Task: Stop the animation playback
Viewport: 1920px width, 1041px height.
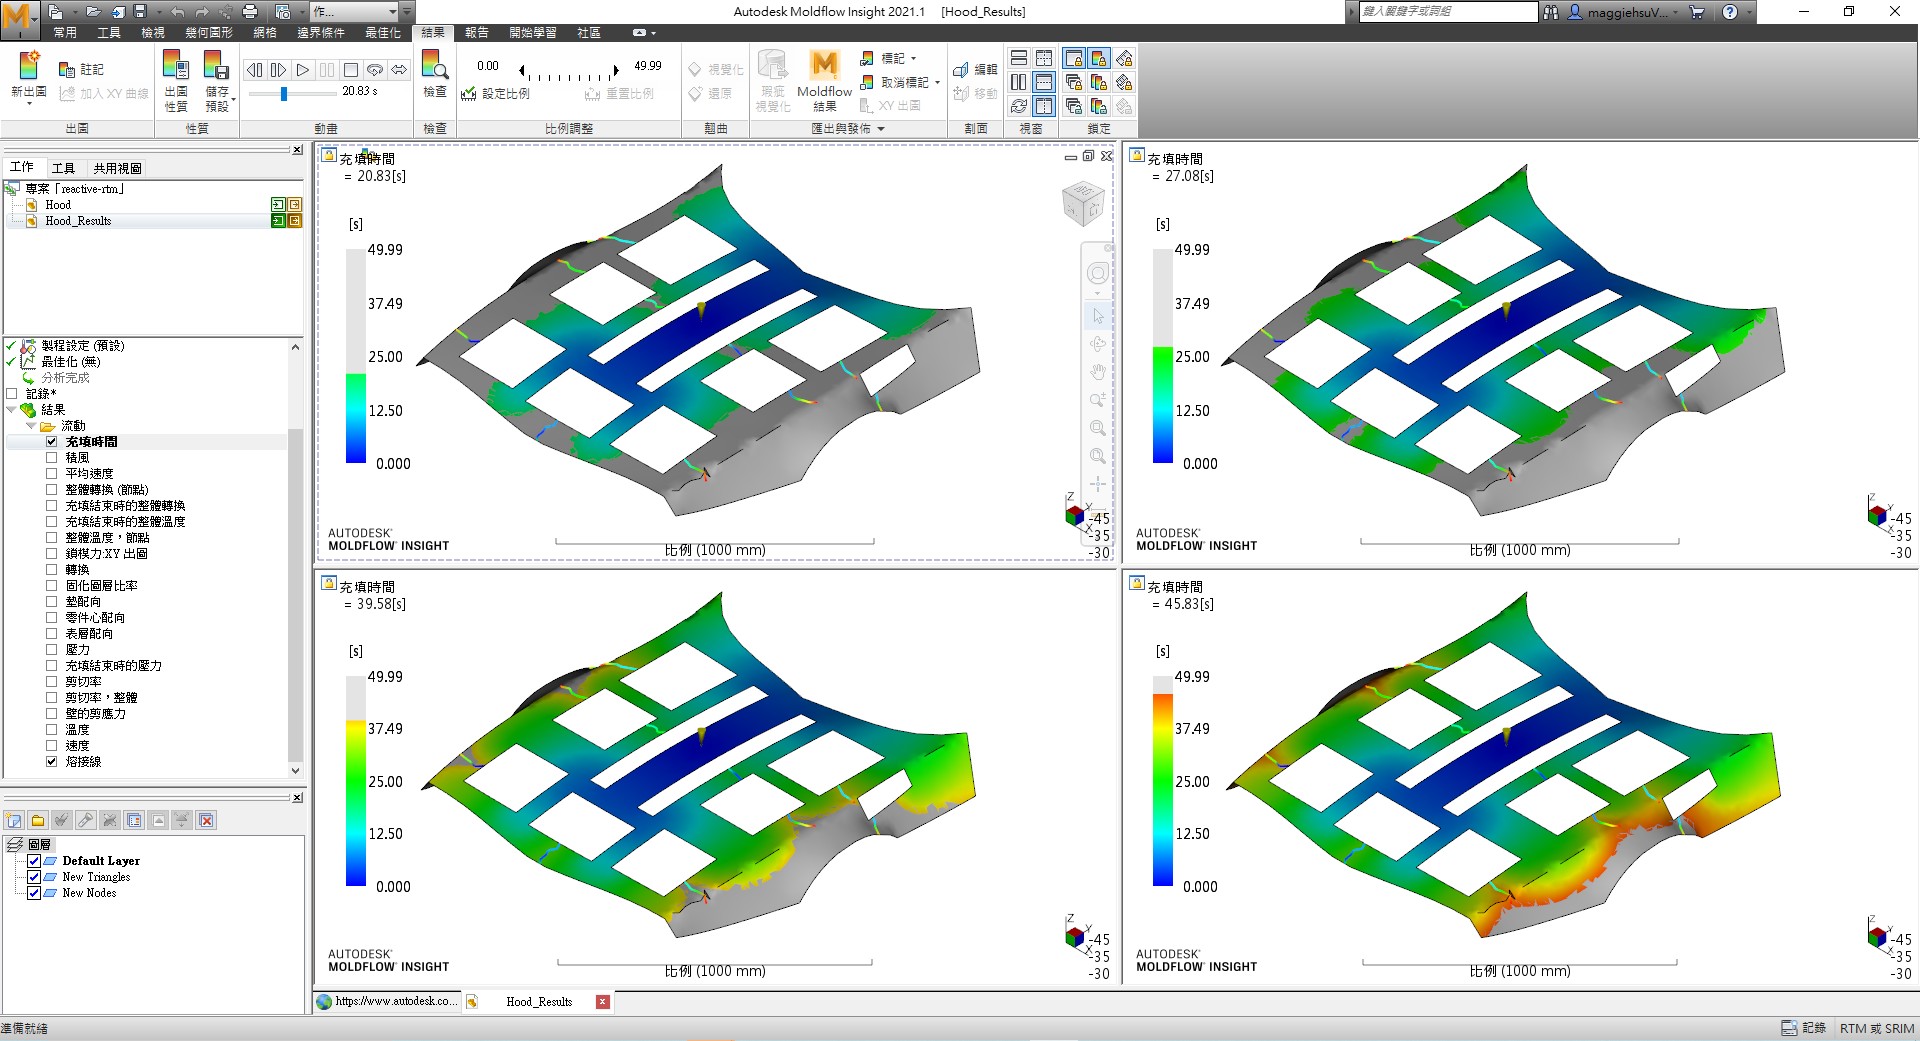Action: point(351,70)
